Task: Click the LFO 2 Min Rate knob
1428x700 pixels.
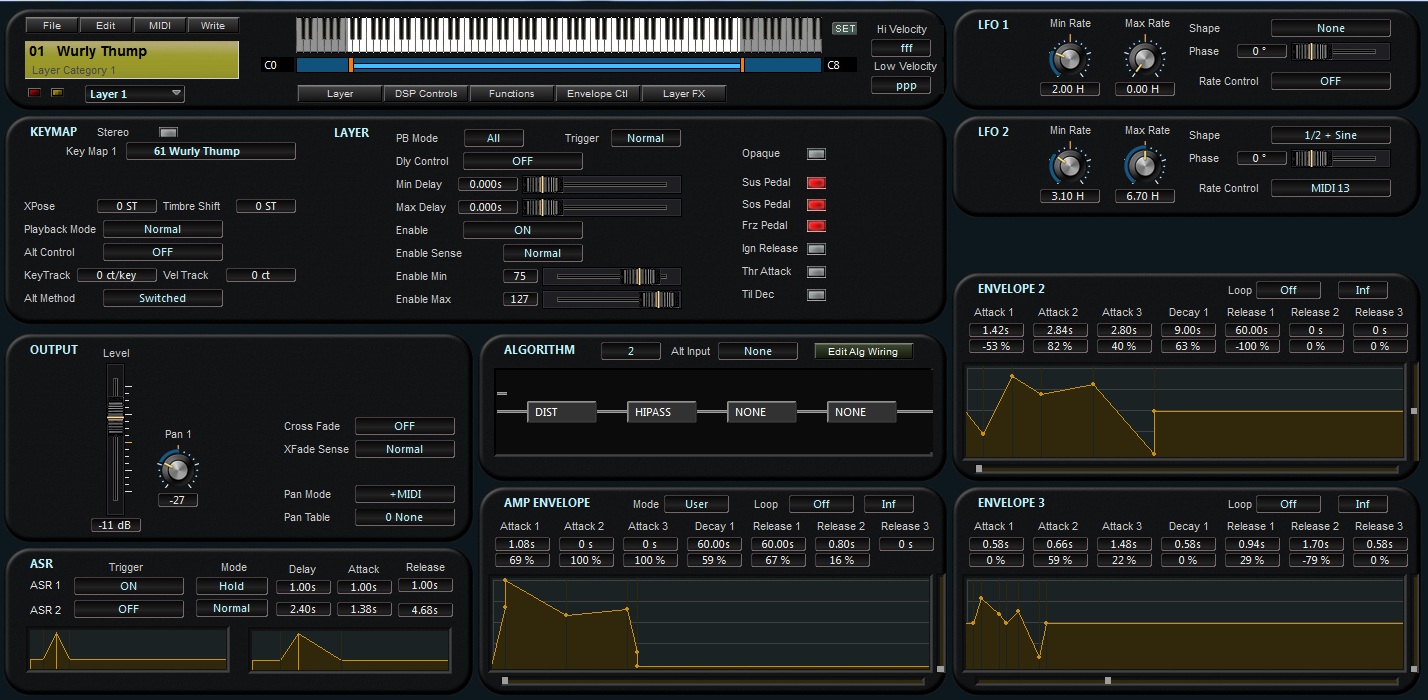Action: pyautogui.click(x=1069, y=166)
